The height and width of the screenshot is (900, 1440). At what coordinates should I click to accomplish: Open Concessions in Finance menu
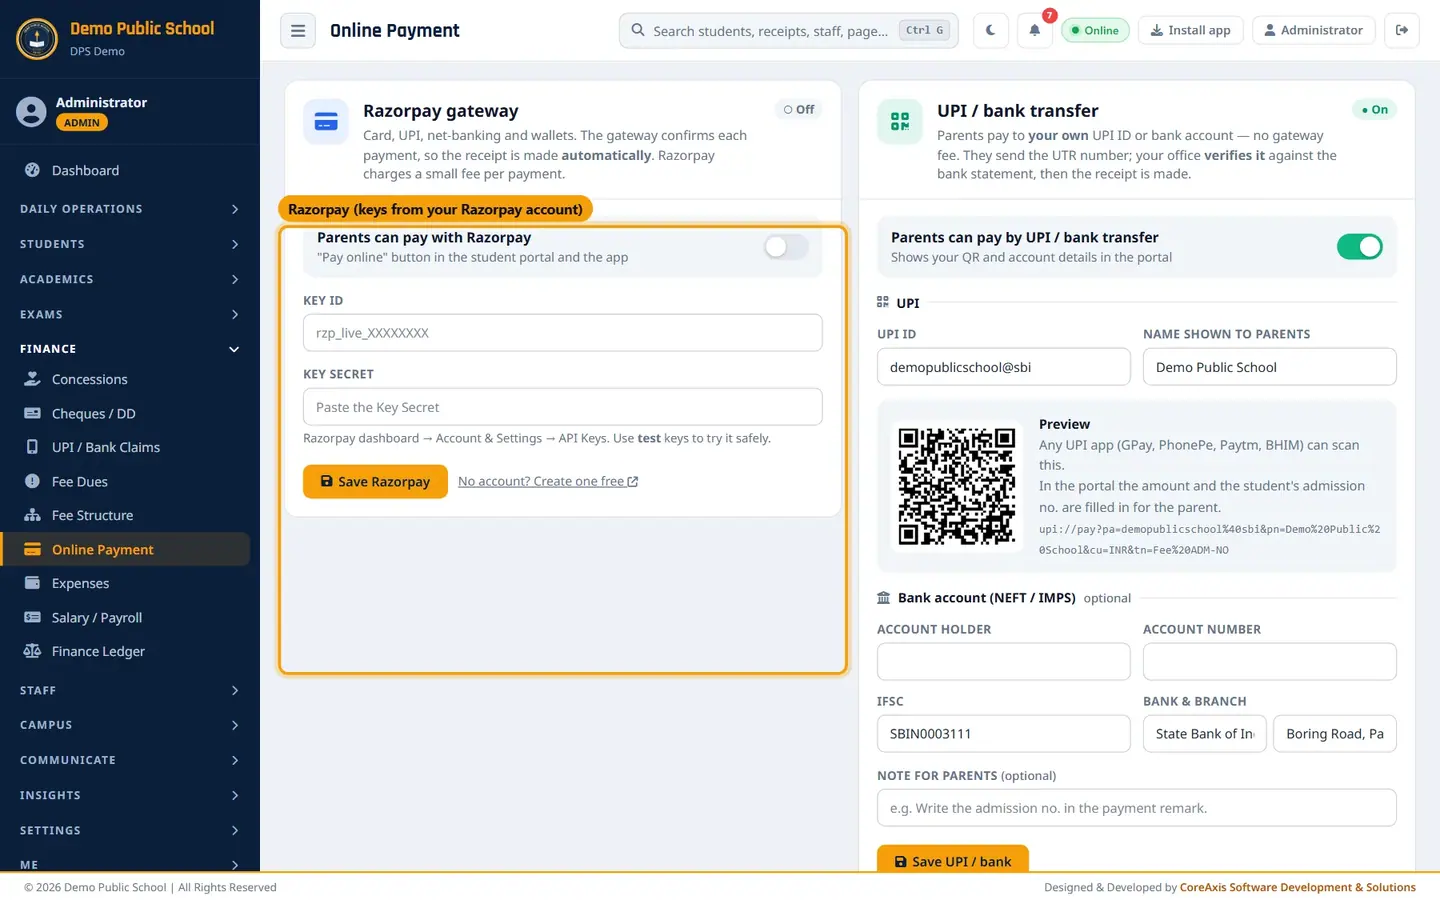(x=126, y=379)
